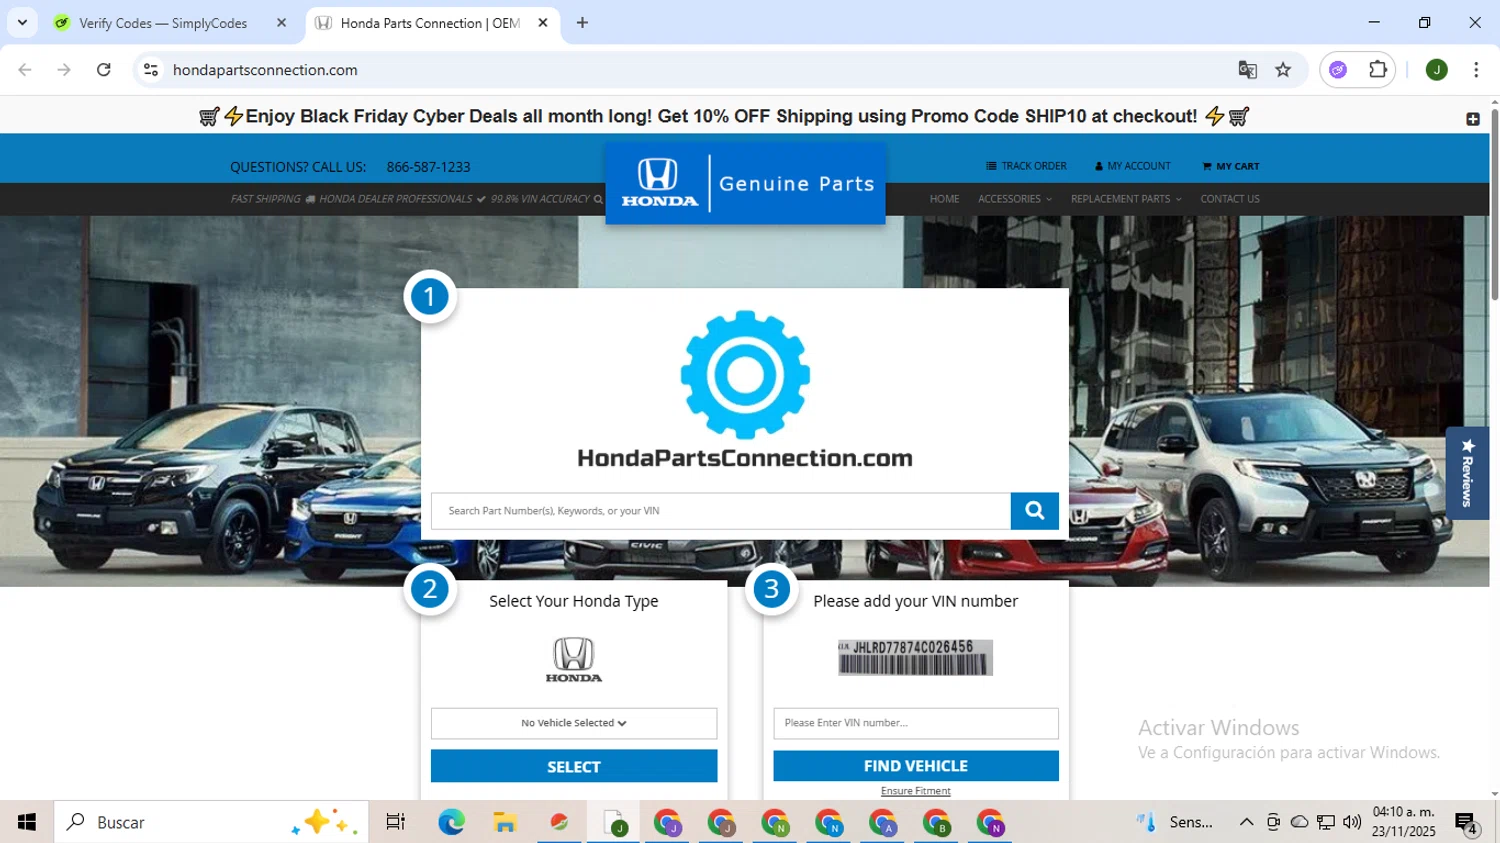Open the Chrome profile J avatar
Viewport: 1500px width, 843px height.
pyautogui.click(x=1437, y=70)
